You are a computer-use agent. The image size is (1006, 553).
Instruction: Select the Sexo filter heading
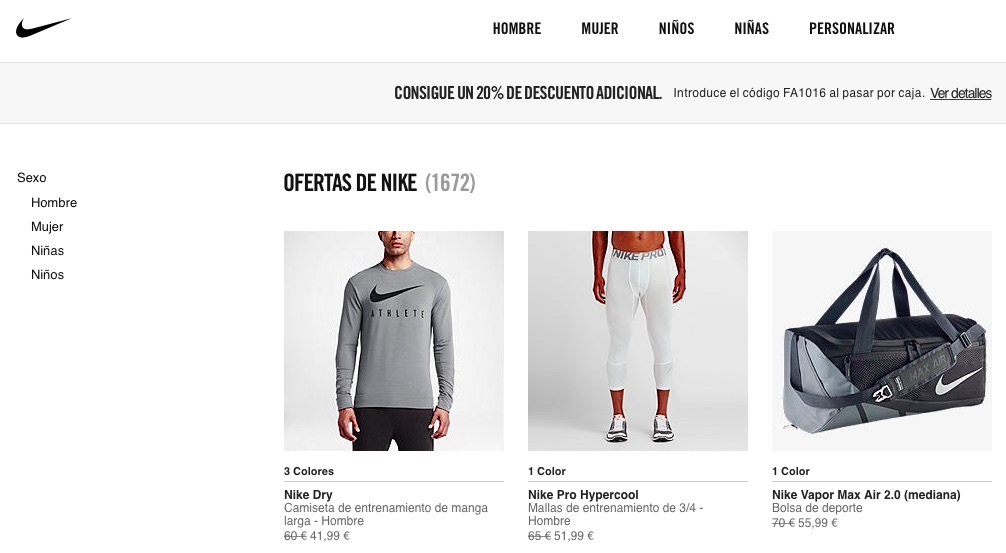pyautogui.click(x=31, y=178)
